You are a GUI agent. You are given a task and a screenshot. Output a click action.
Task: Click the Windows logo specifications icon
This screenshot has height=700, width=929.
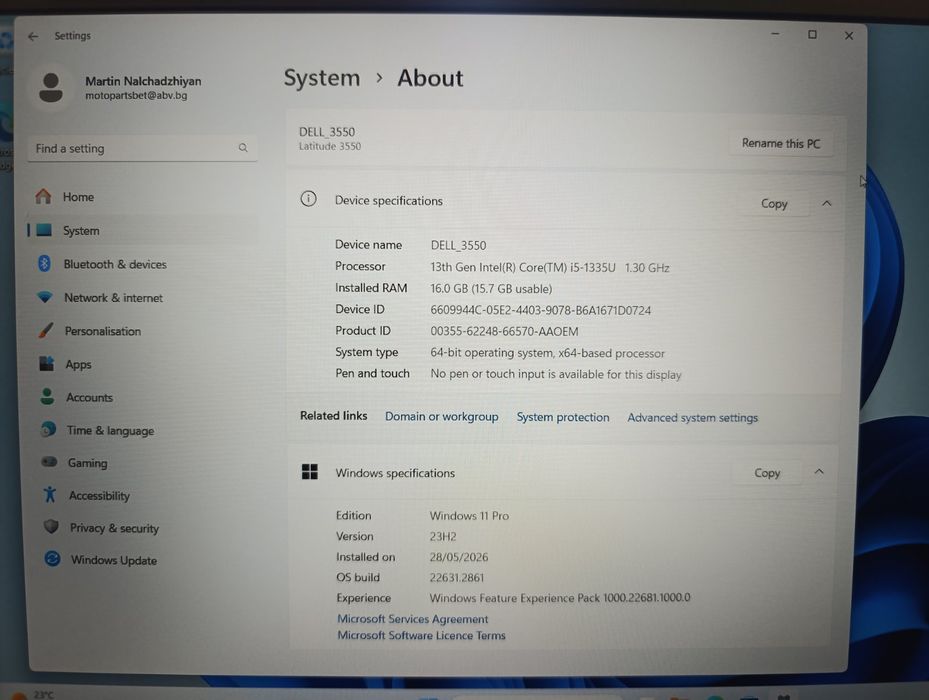pyautogui.click(x=310, y=472)
